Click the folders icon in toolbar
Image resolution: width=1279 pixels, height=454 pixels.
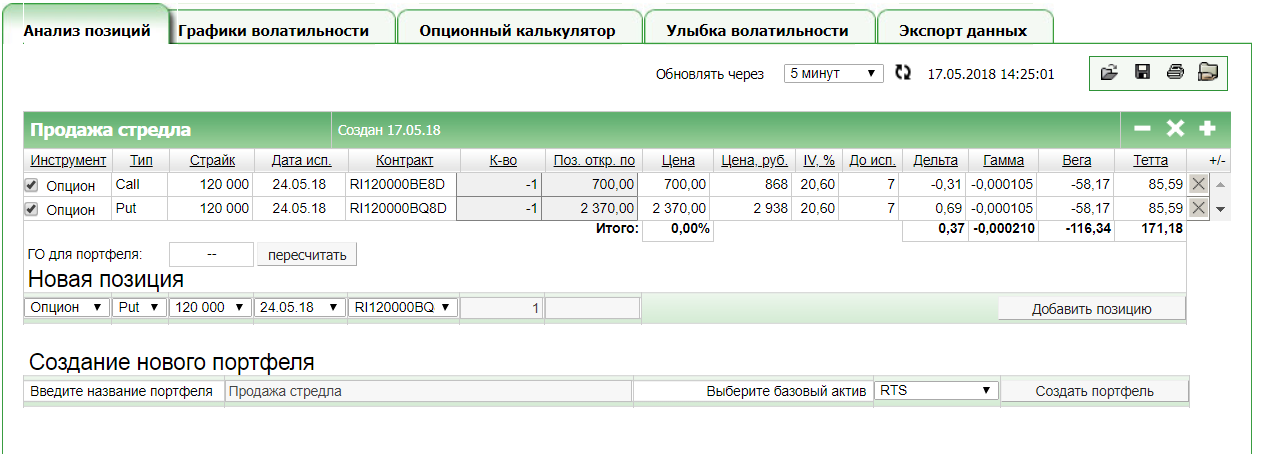pos(1208,72)
